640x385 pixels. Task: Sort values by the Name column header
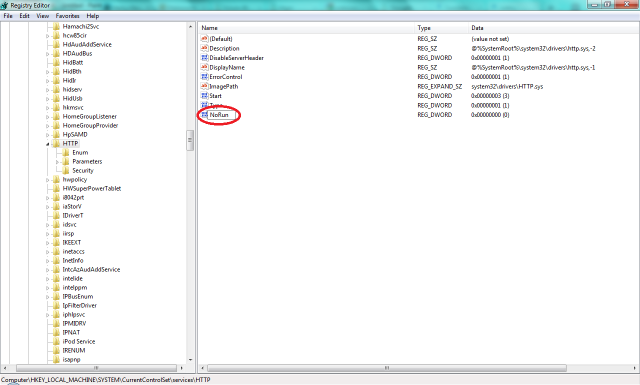(307, 28)
